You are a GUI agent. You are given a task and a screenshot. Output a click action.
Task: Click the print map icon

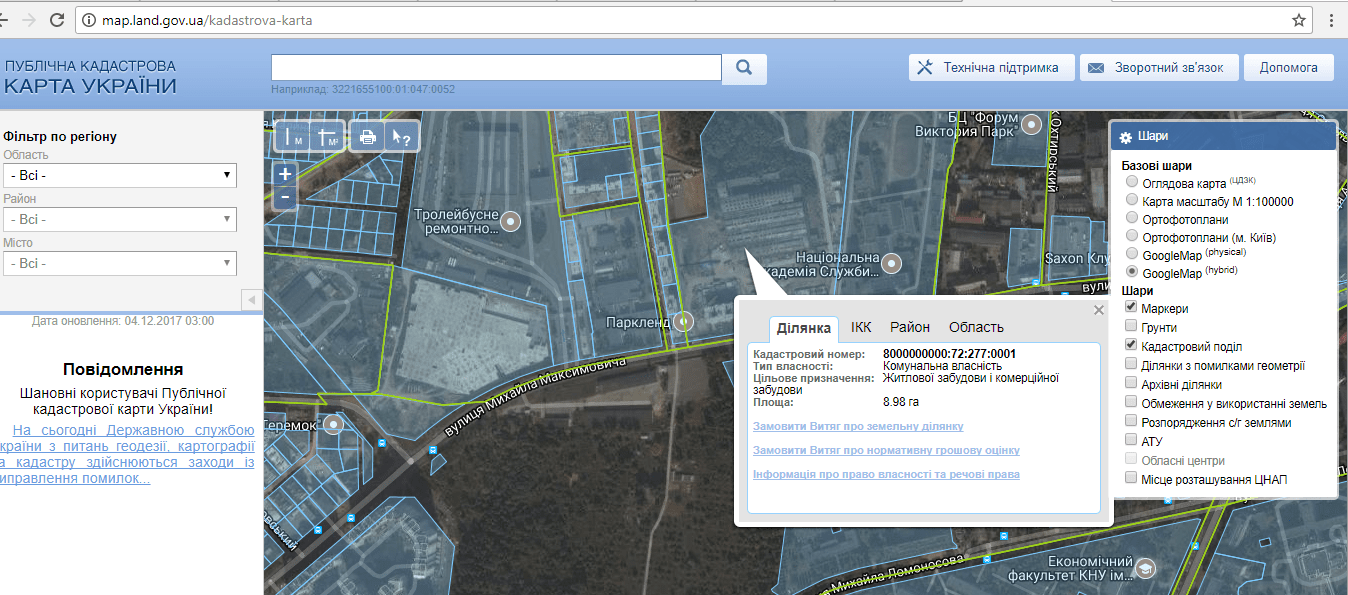pos(367,137)
